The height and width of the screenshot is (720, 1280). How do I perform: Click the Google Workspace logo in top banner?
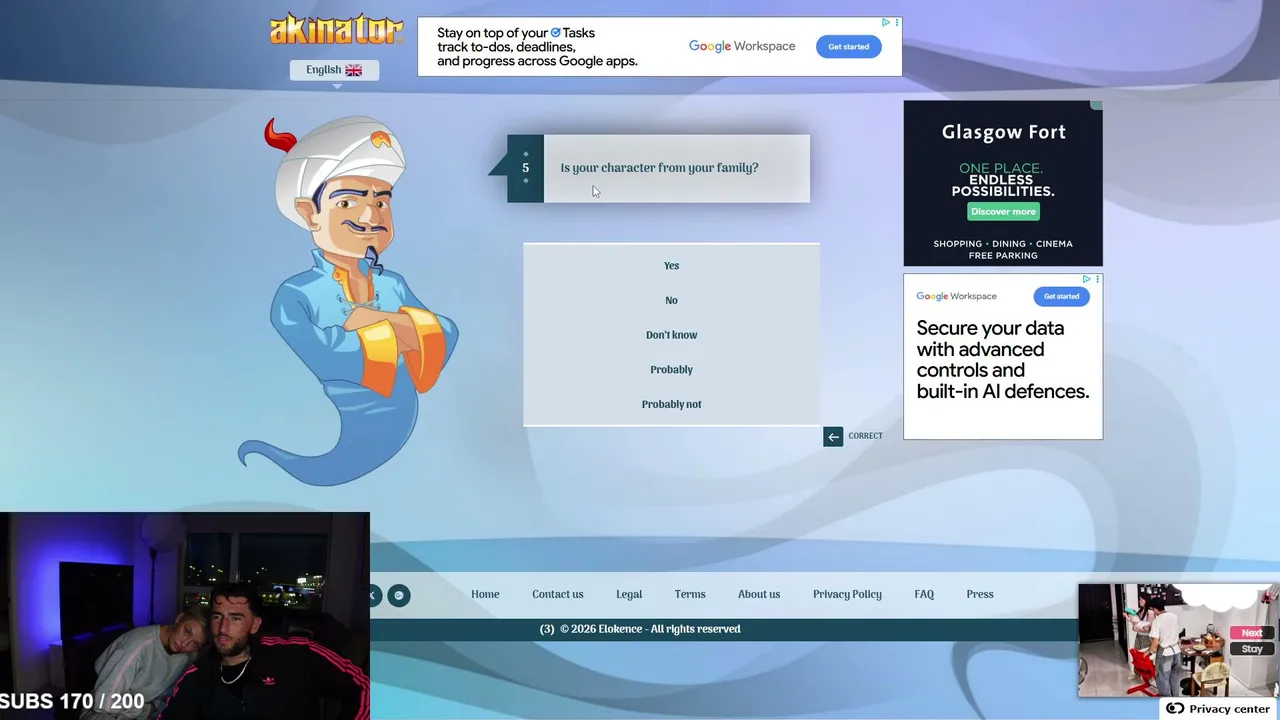pos(742,47)
